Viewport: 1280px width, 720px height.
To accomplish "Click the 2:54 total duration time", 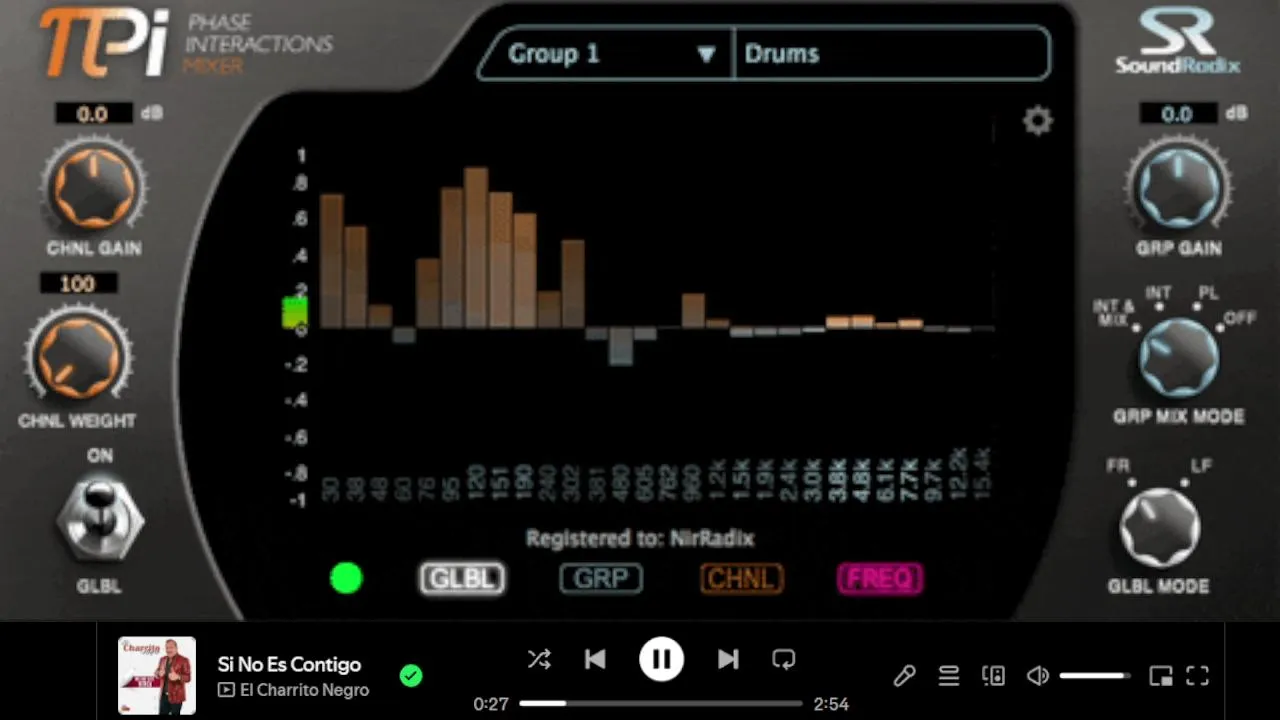I will tap(831, 704).
